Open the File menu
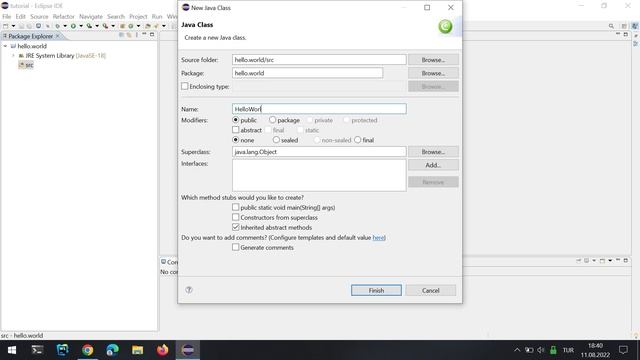The height and width of the screenshot is (360, 640). click(7, 16)
